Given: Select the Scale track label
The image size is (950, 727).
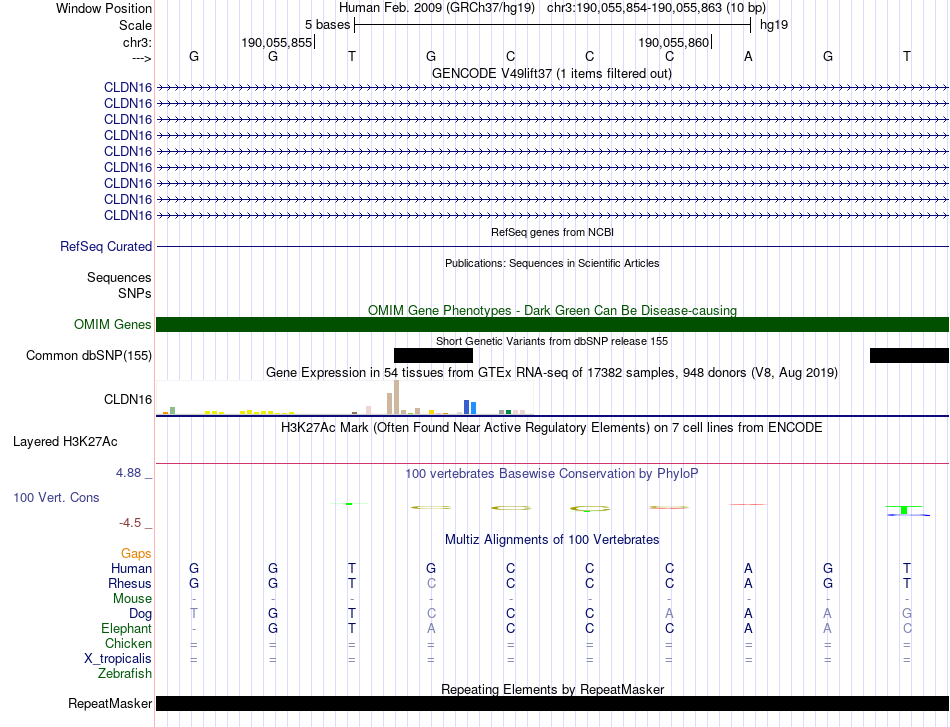Looking at the screenshot, I should (x=135, y=25).
